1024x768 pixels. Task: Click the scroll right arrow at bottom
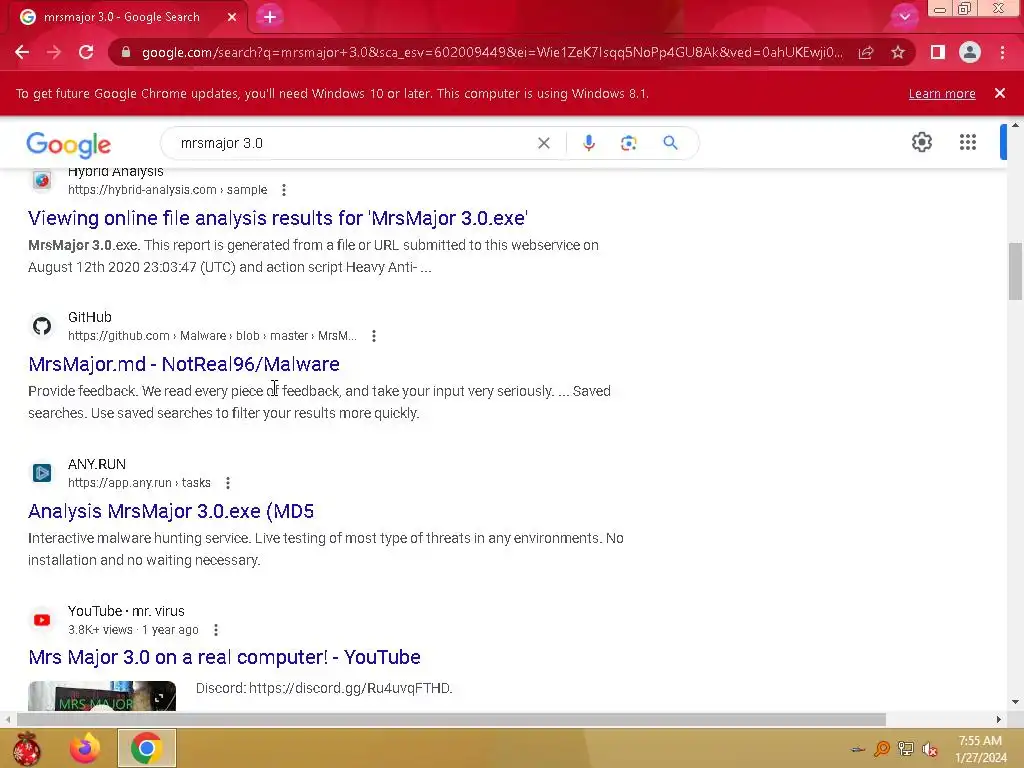[x=999, y=720]
